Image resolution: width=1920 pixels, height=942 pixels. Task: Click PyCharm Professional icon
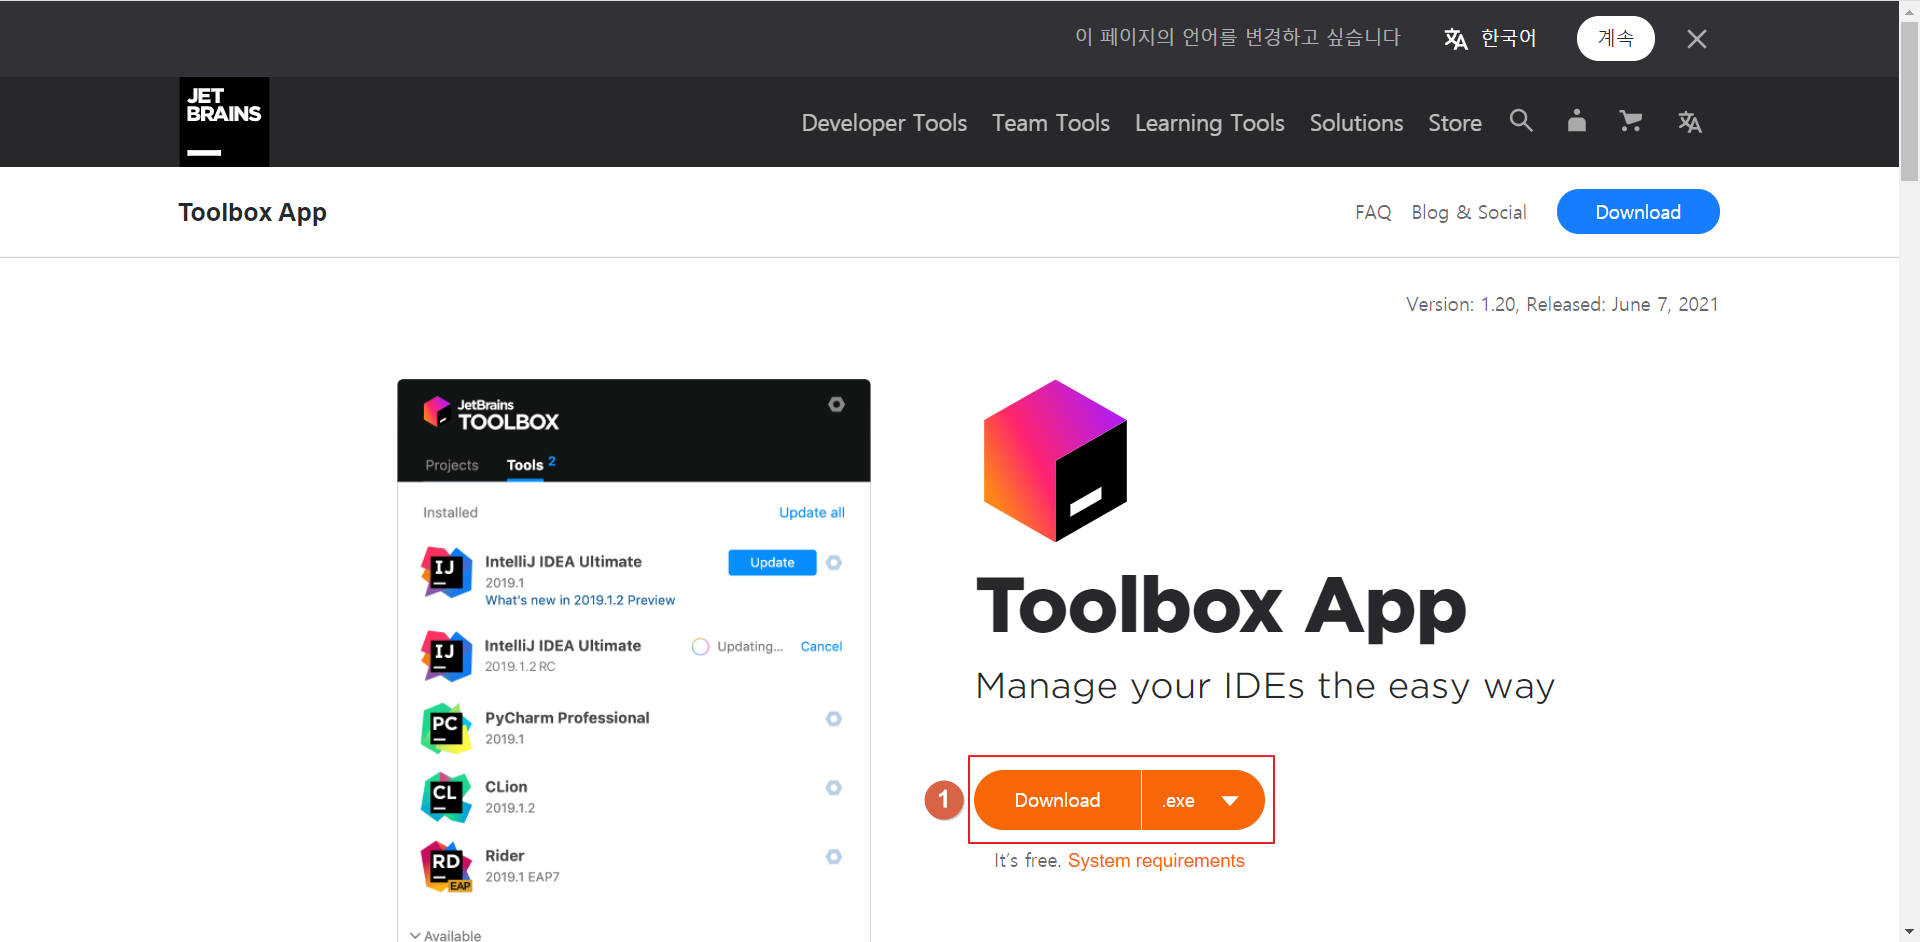pyautogui.click(x=446, y=728)
